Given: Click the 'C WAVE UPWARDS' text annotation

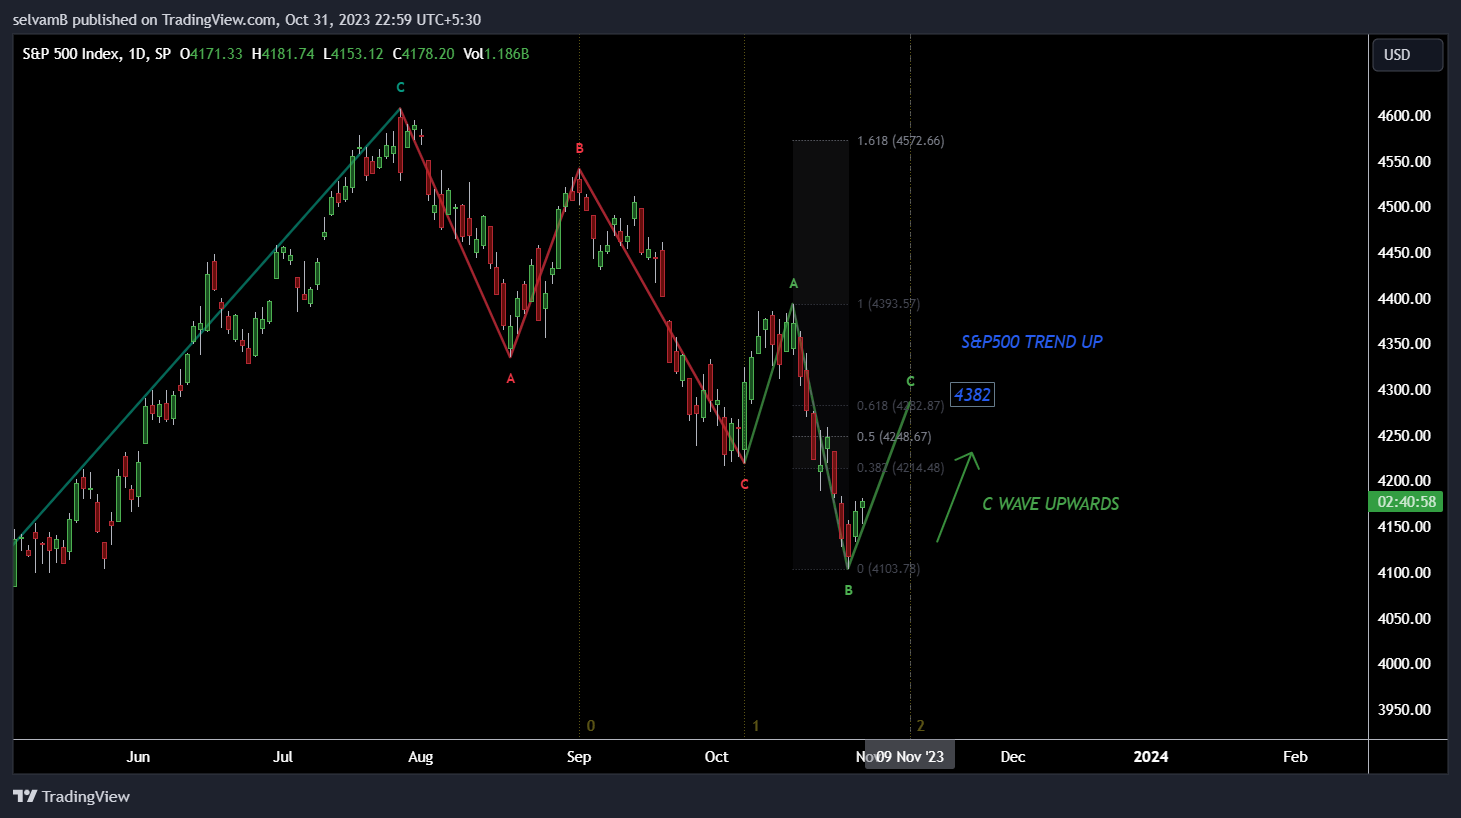Looking at the screenshot, I should 1051,504.
